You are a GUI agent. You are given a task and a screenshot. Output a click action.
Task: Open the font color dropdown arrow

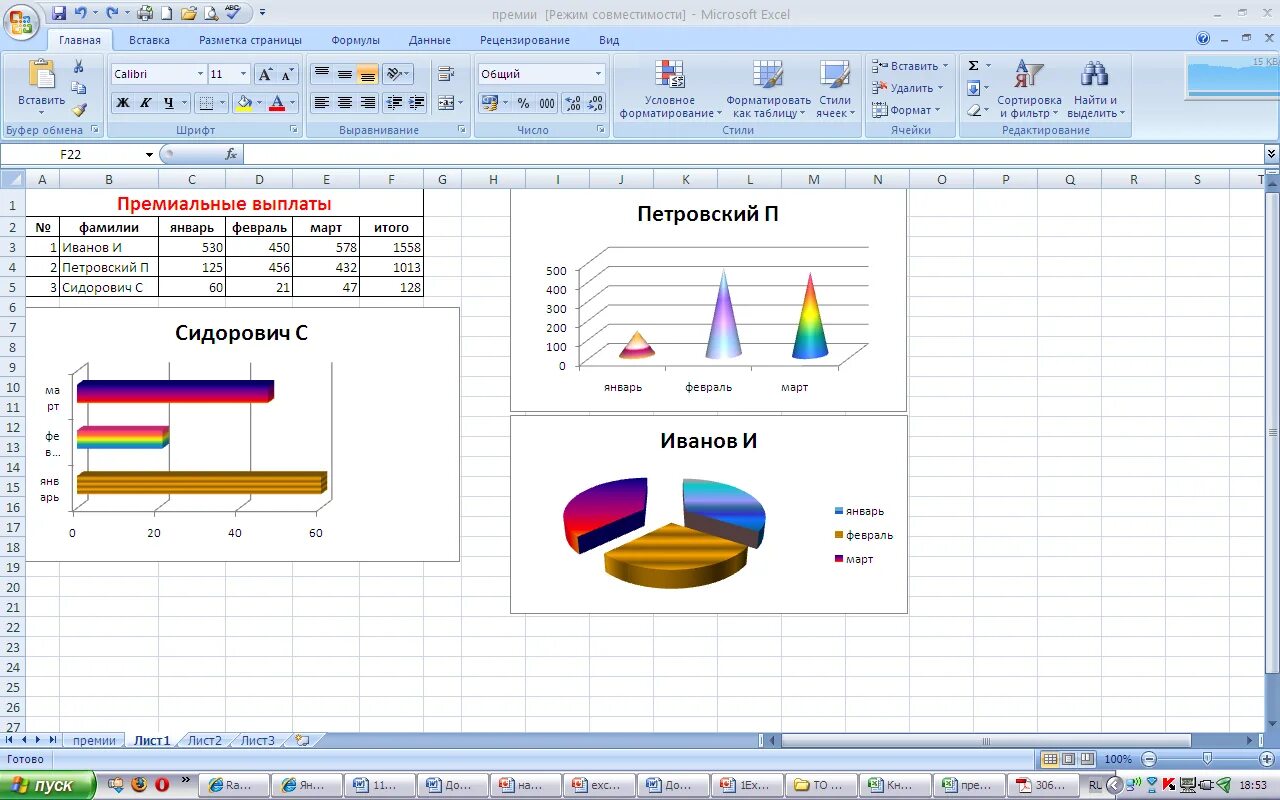pos(293,102)
